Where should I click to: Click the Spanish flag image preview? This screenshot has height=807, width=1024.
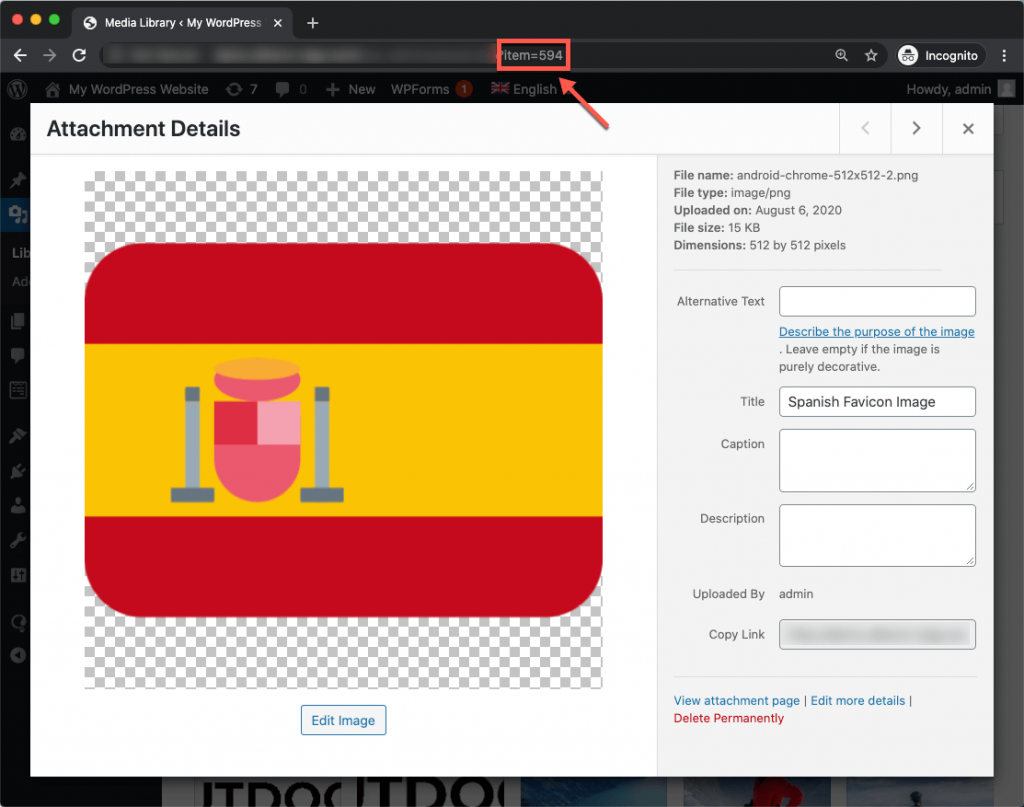point(344,430)
